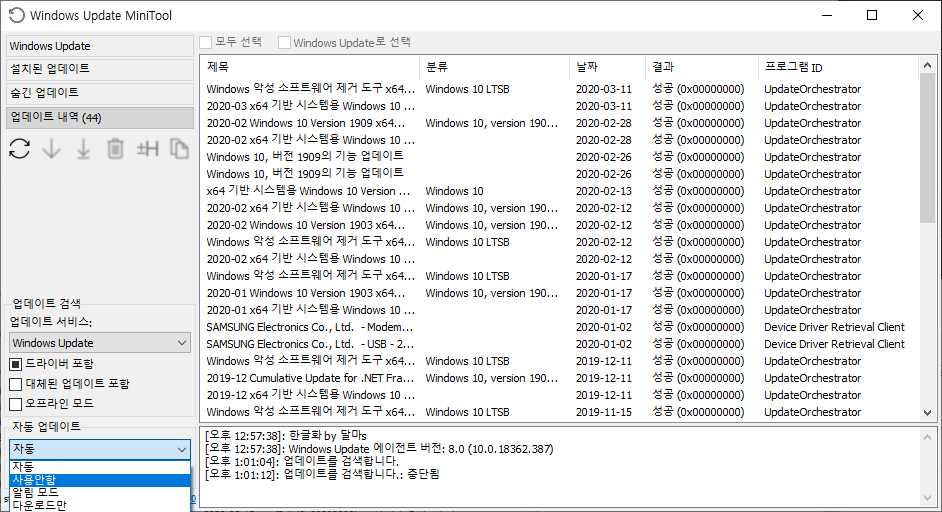The image size is (942, 512).
Task: Toggle the Windows Update로 선택 checkbox
Action: click(285, 42)
